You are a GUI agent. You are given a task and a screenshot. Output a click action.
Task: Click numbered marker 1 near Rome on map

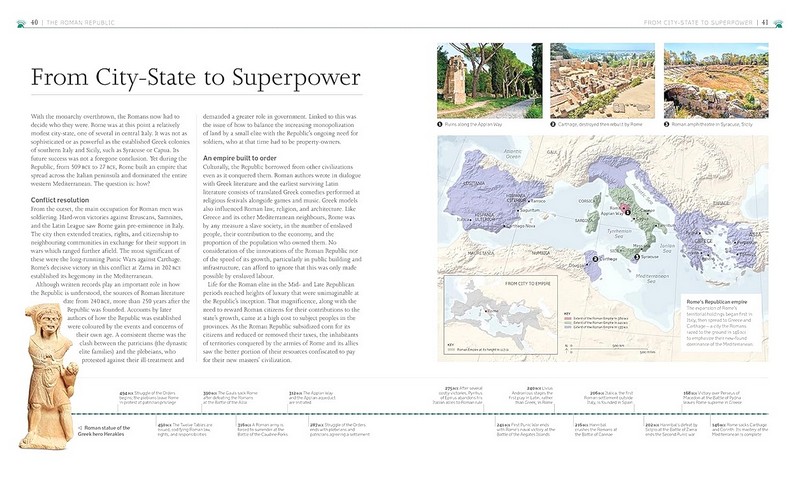point(627,213)
